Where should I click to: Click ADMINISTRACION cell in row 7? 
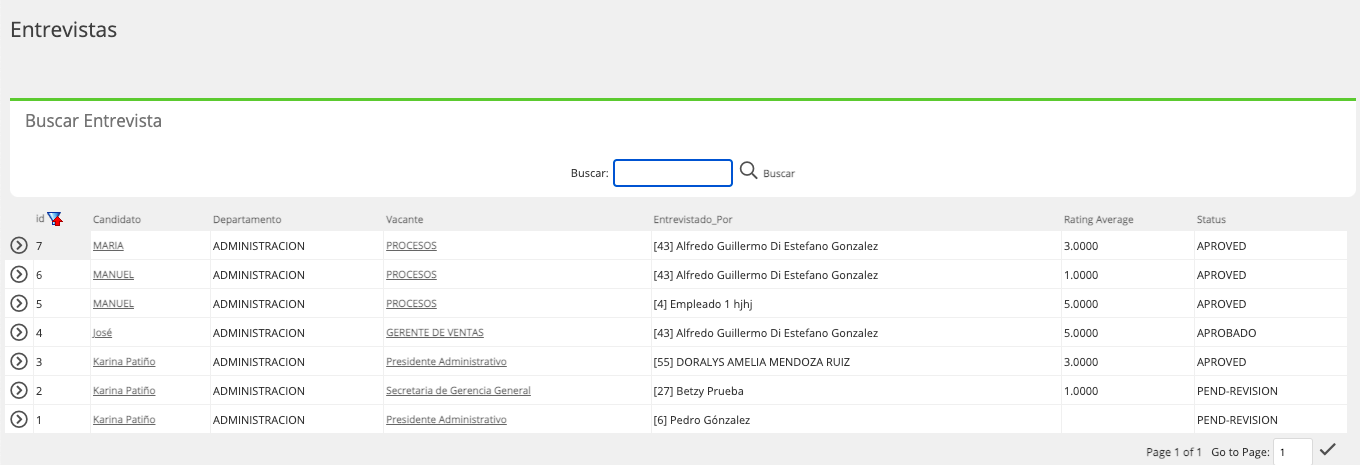(x=258, y=246)
